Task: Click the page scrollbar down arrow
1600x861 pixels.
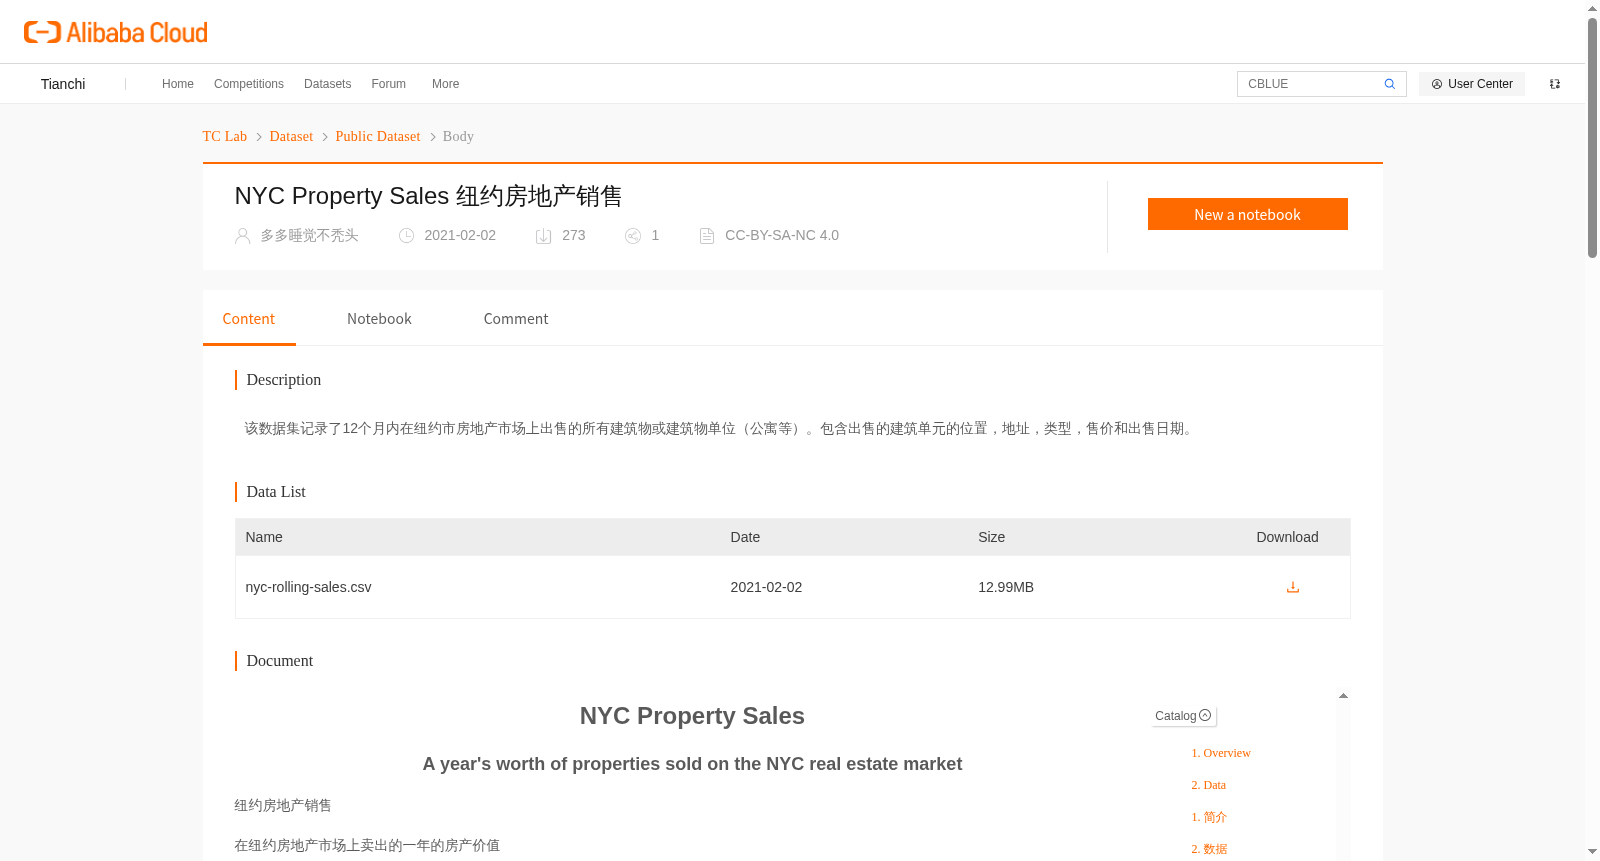Action: tap(1593, 852)
